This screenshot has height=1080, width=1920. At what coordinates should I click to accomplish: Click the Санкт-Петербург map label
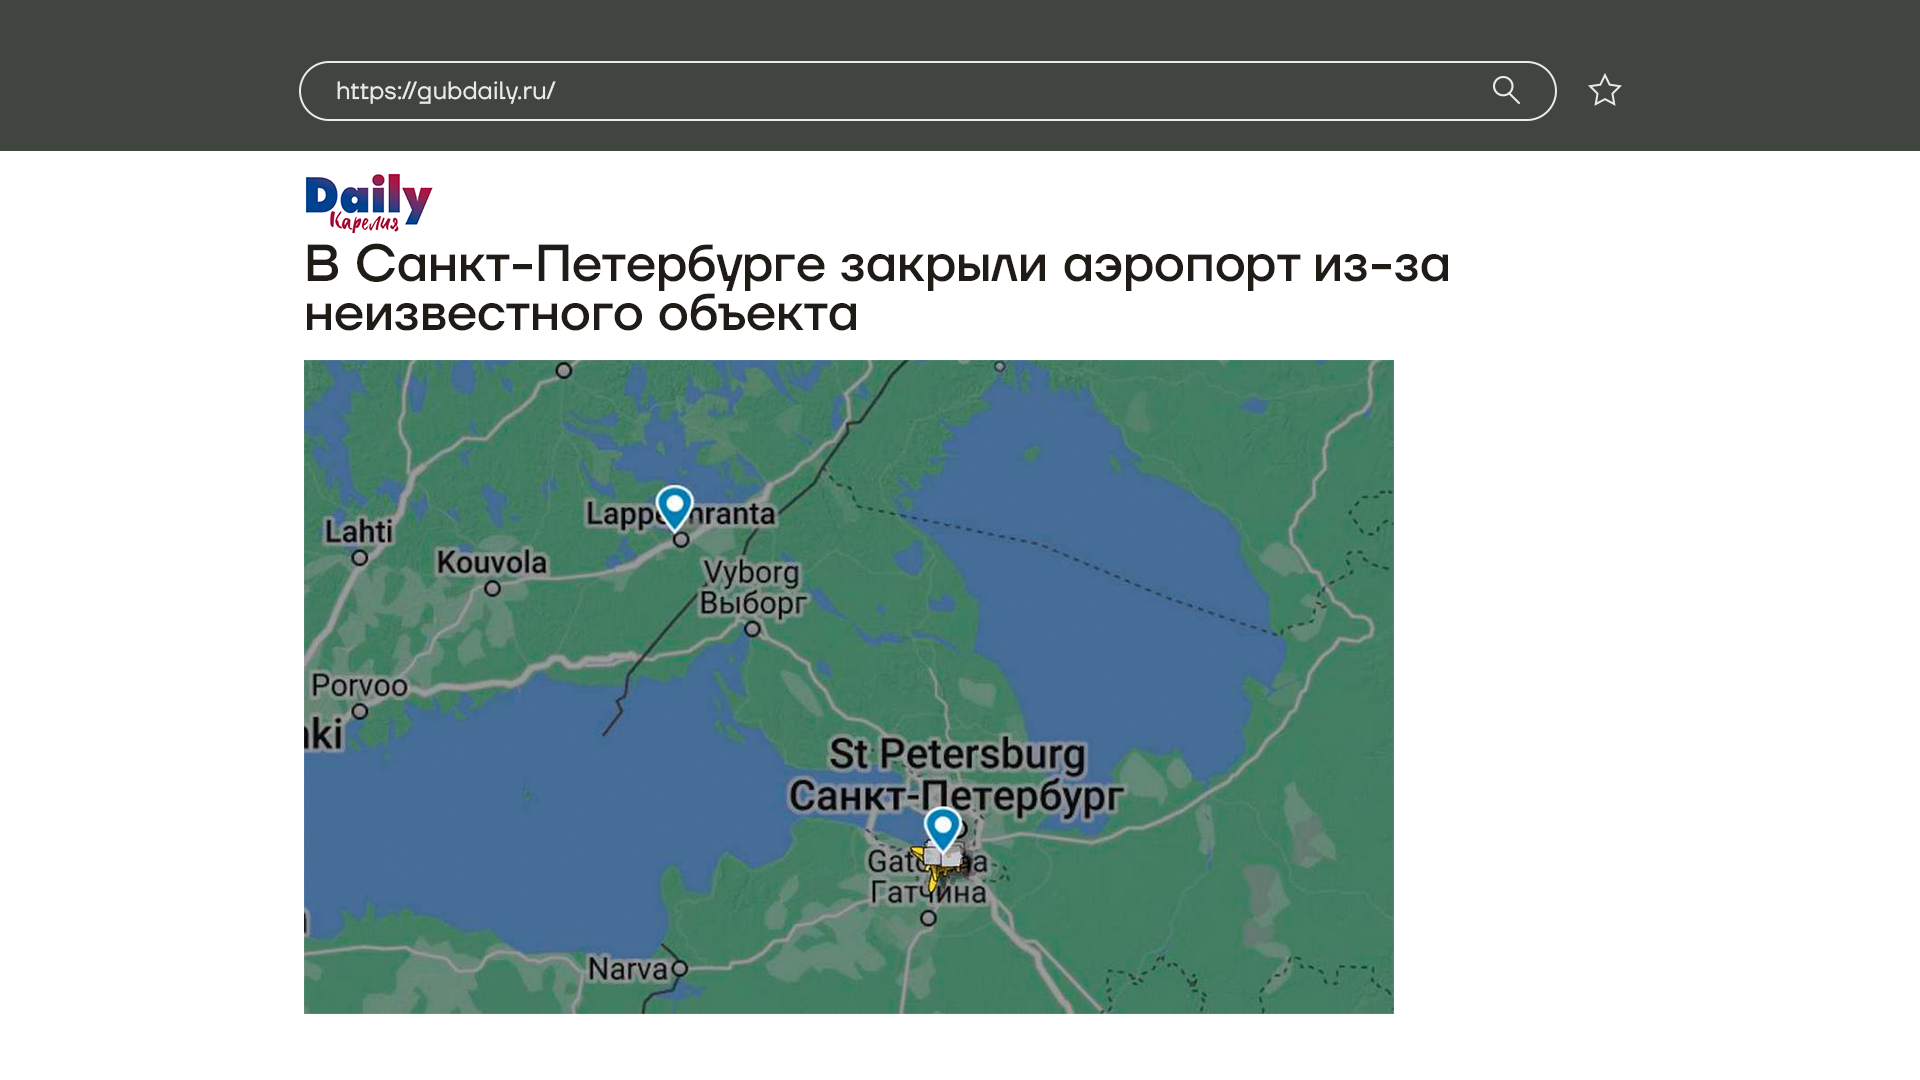(955, 797)
